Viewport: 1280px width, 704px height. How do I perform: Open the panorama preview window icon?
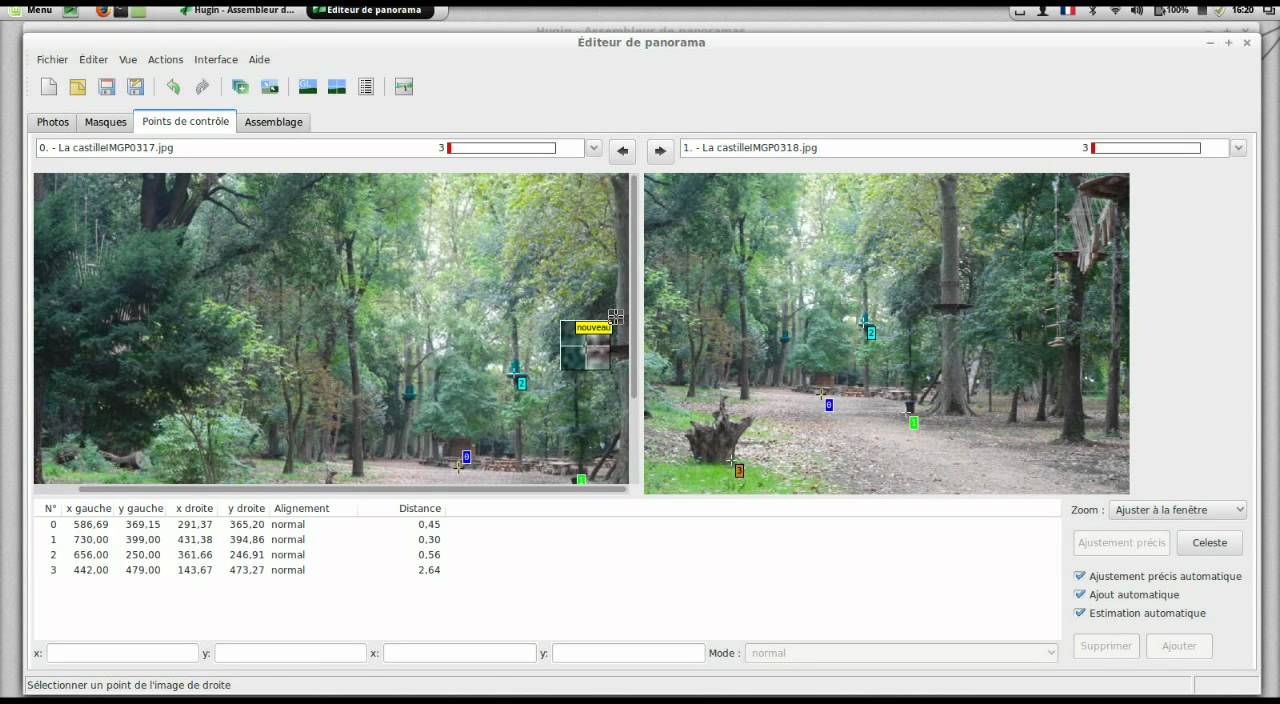337,87
